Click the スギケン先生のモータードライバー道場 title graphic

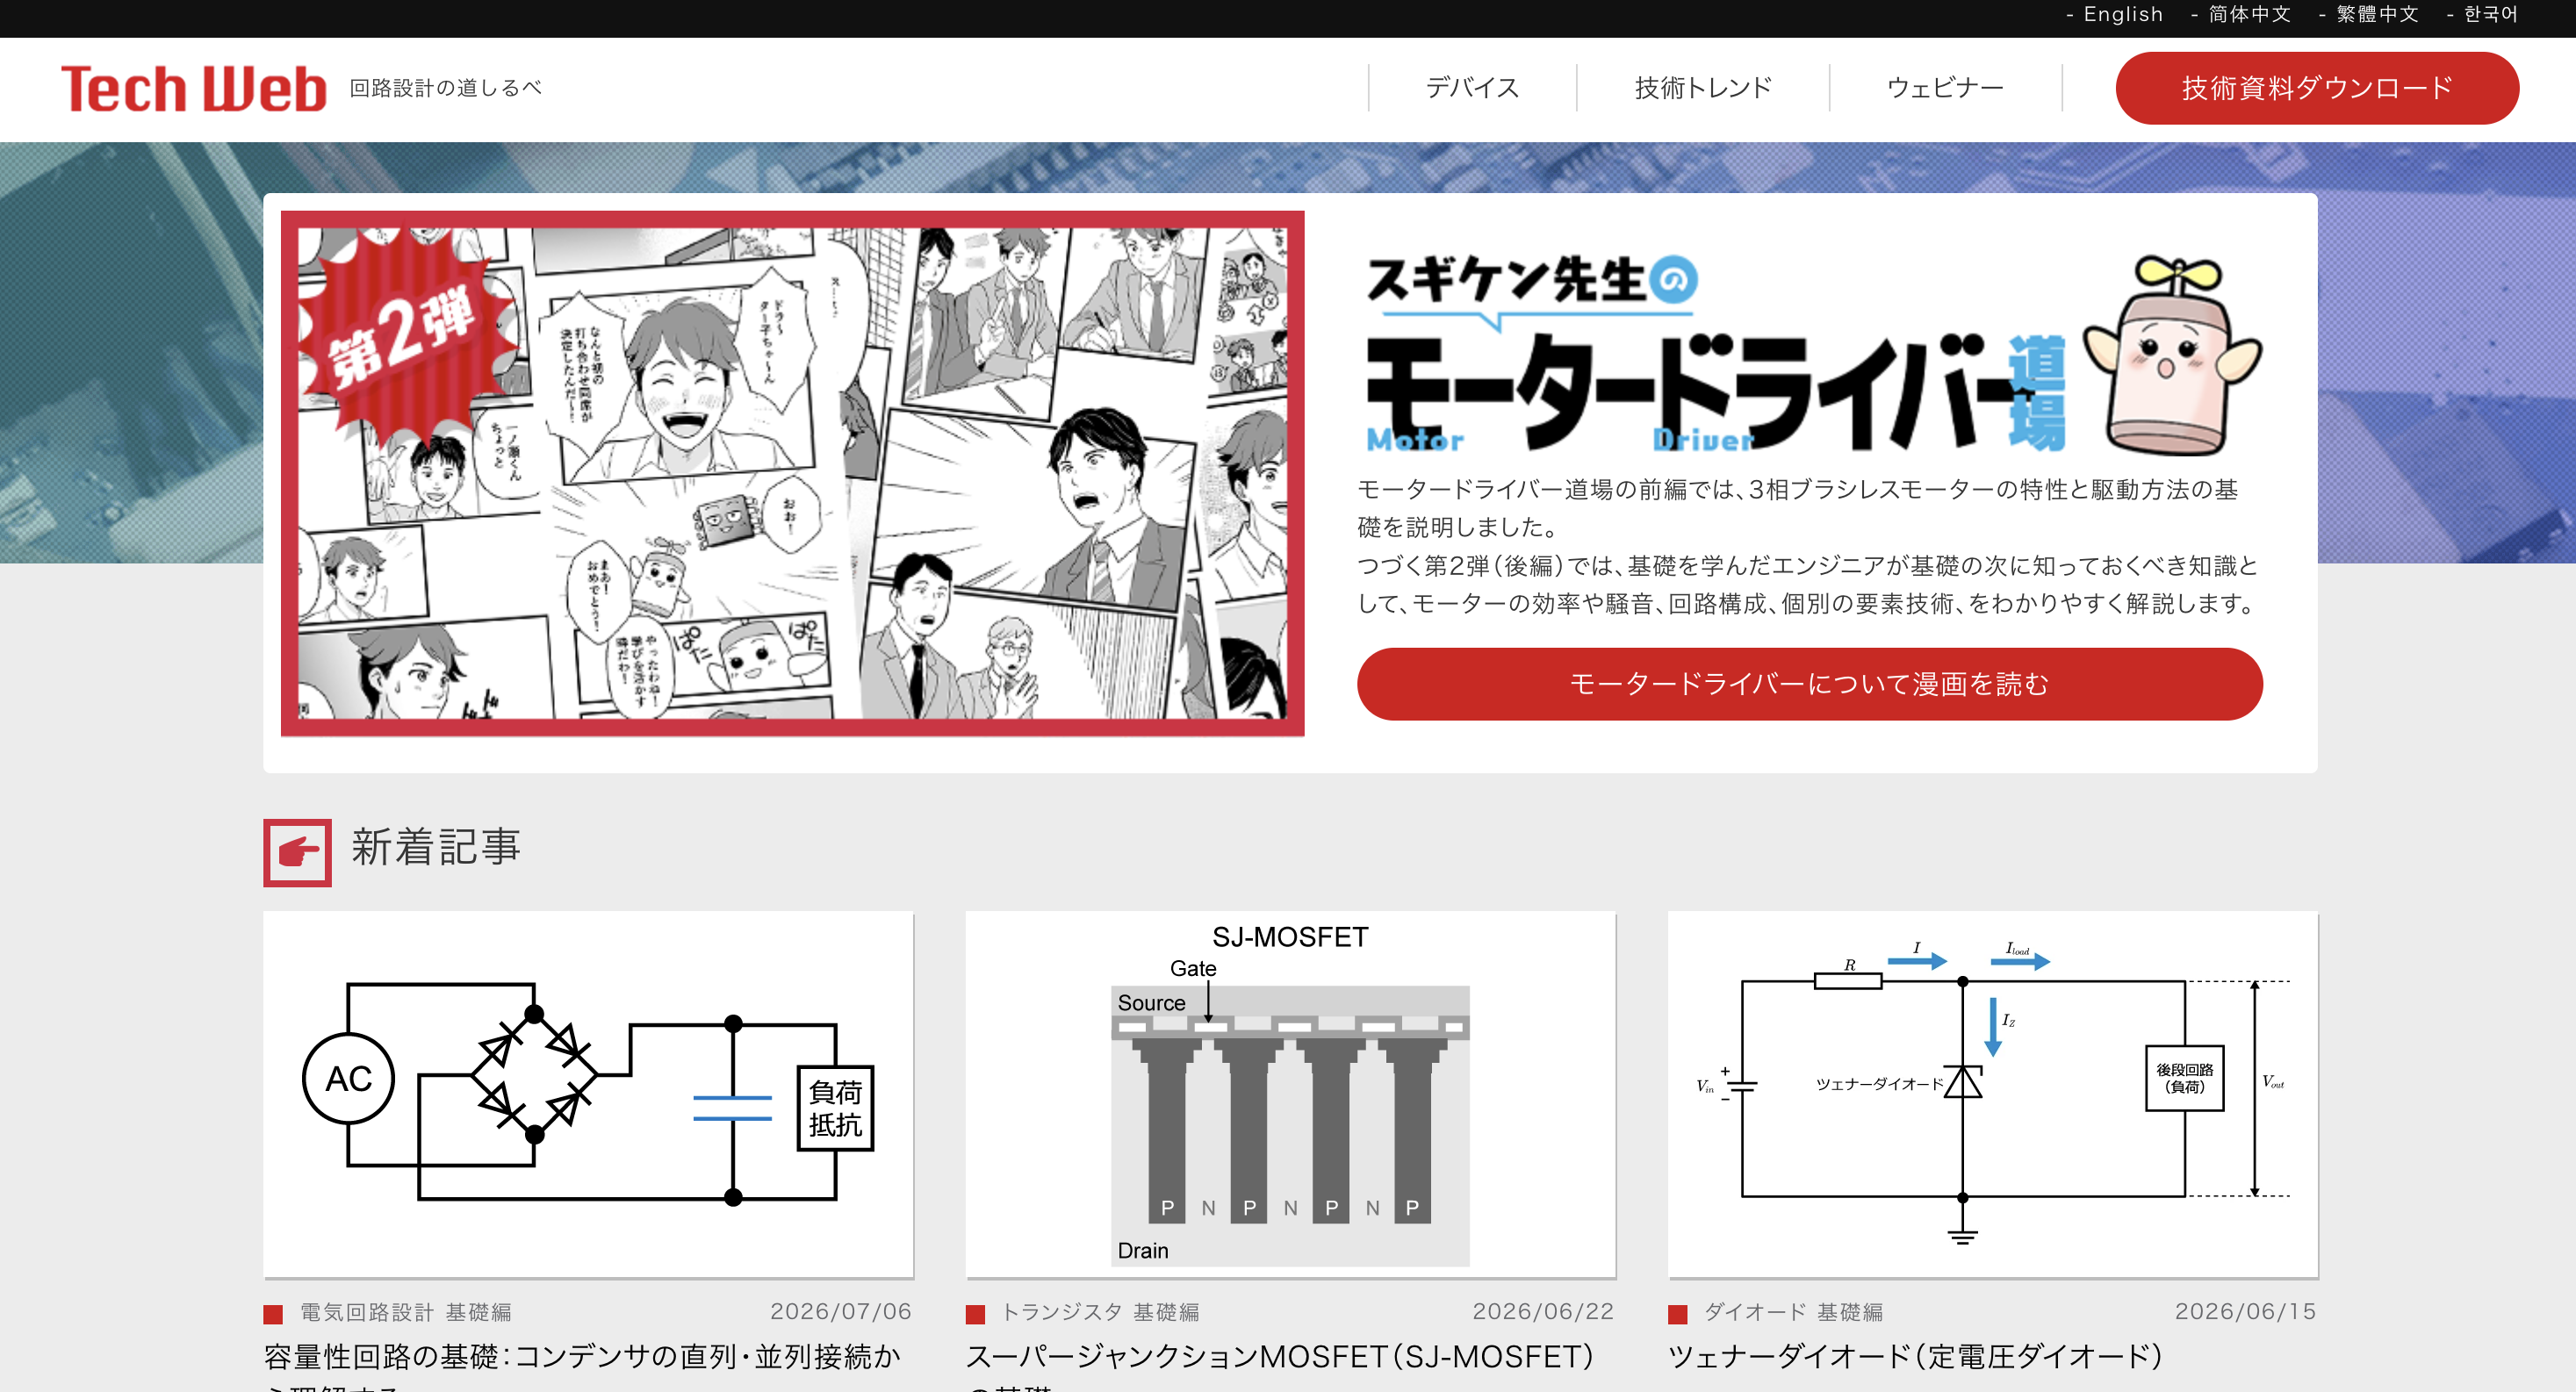click(1716, 355)
